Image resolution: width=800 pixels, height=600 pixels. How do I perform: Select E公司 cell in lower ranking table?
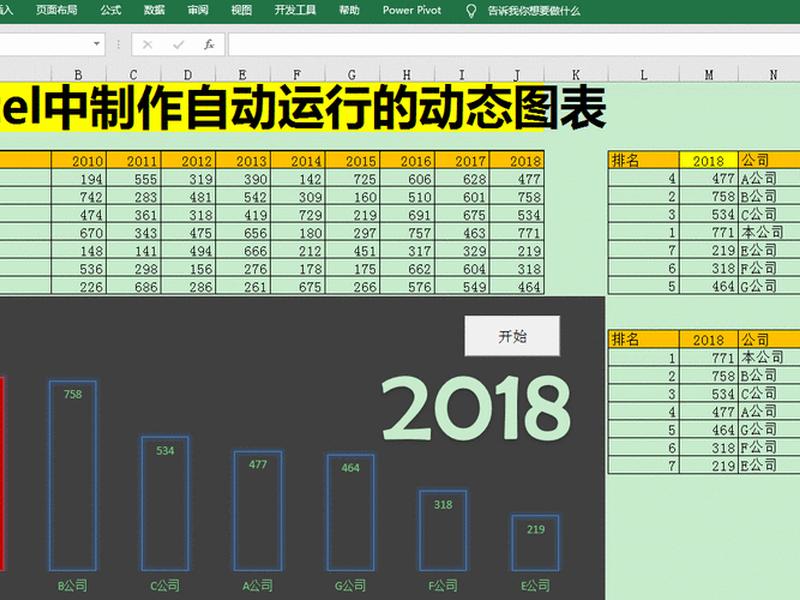pos(769,465)
